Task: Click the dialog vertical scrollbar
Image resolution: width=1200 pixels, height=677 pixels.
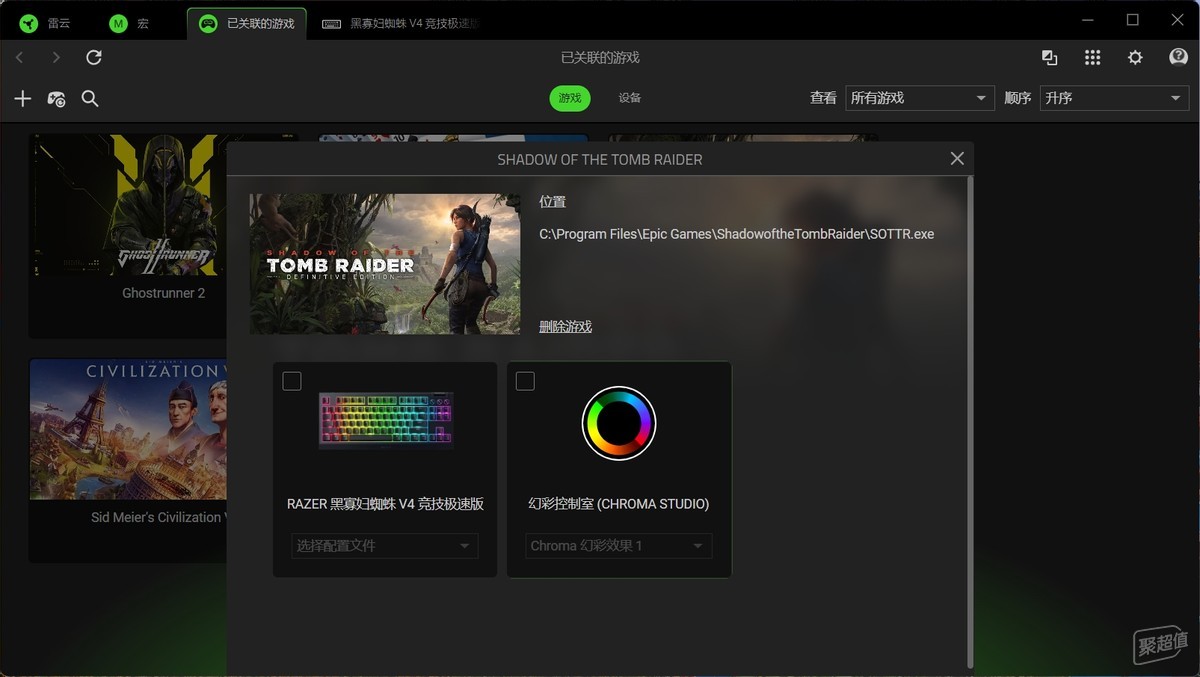Action: 969,423
